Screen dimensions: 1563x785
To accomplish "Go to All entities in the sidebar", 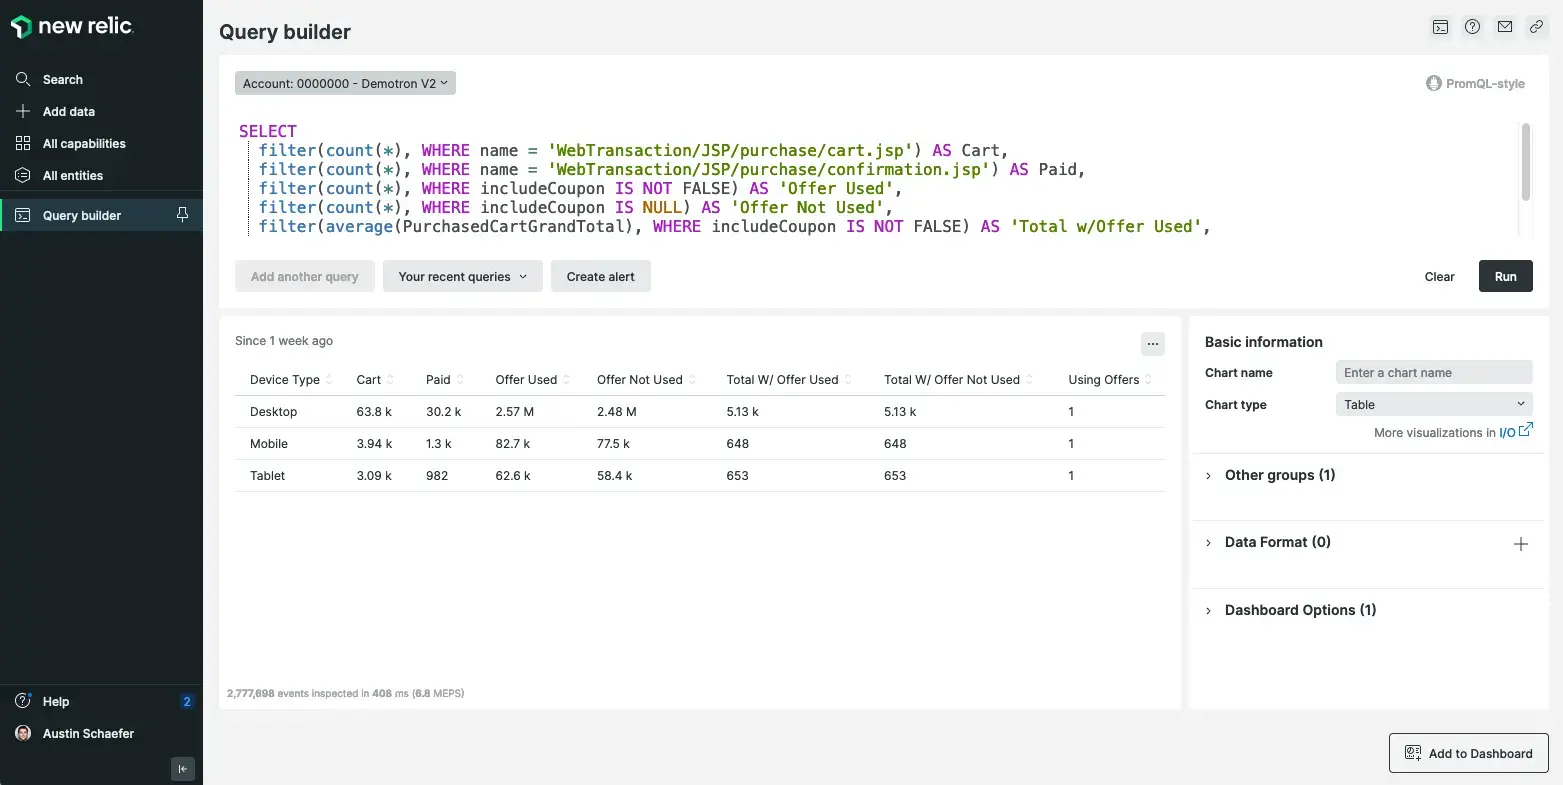I will [x=72, y=175].
